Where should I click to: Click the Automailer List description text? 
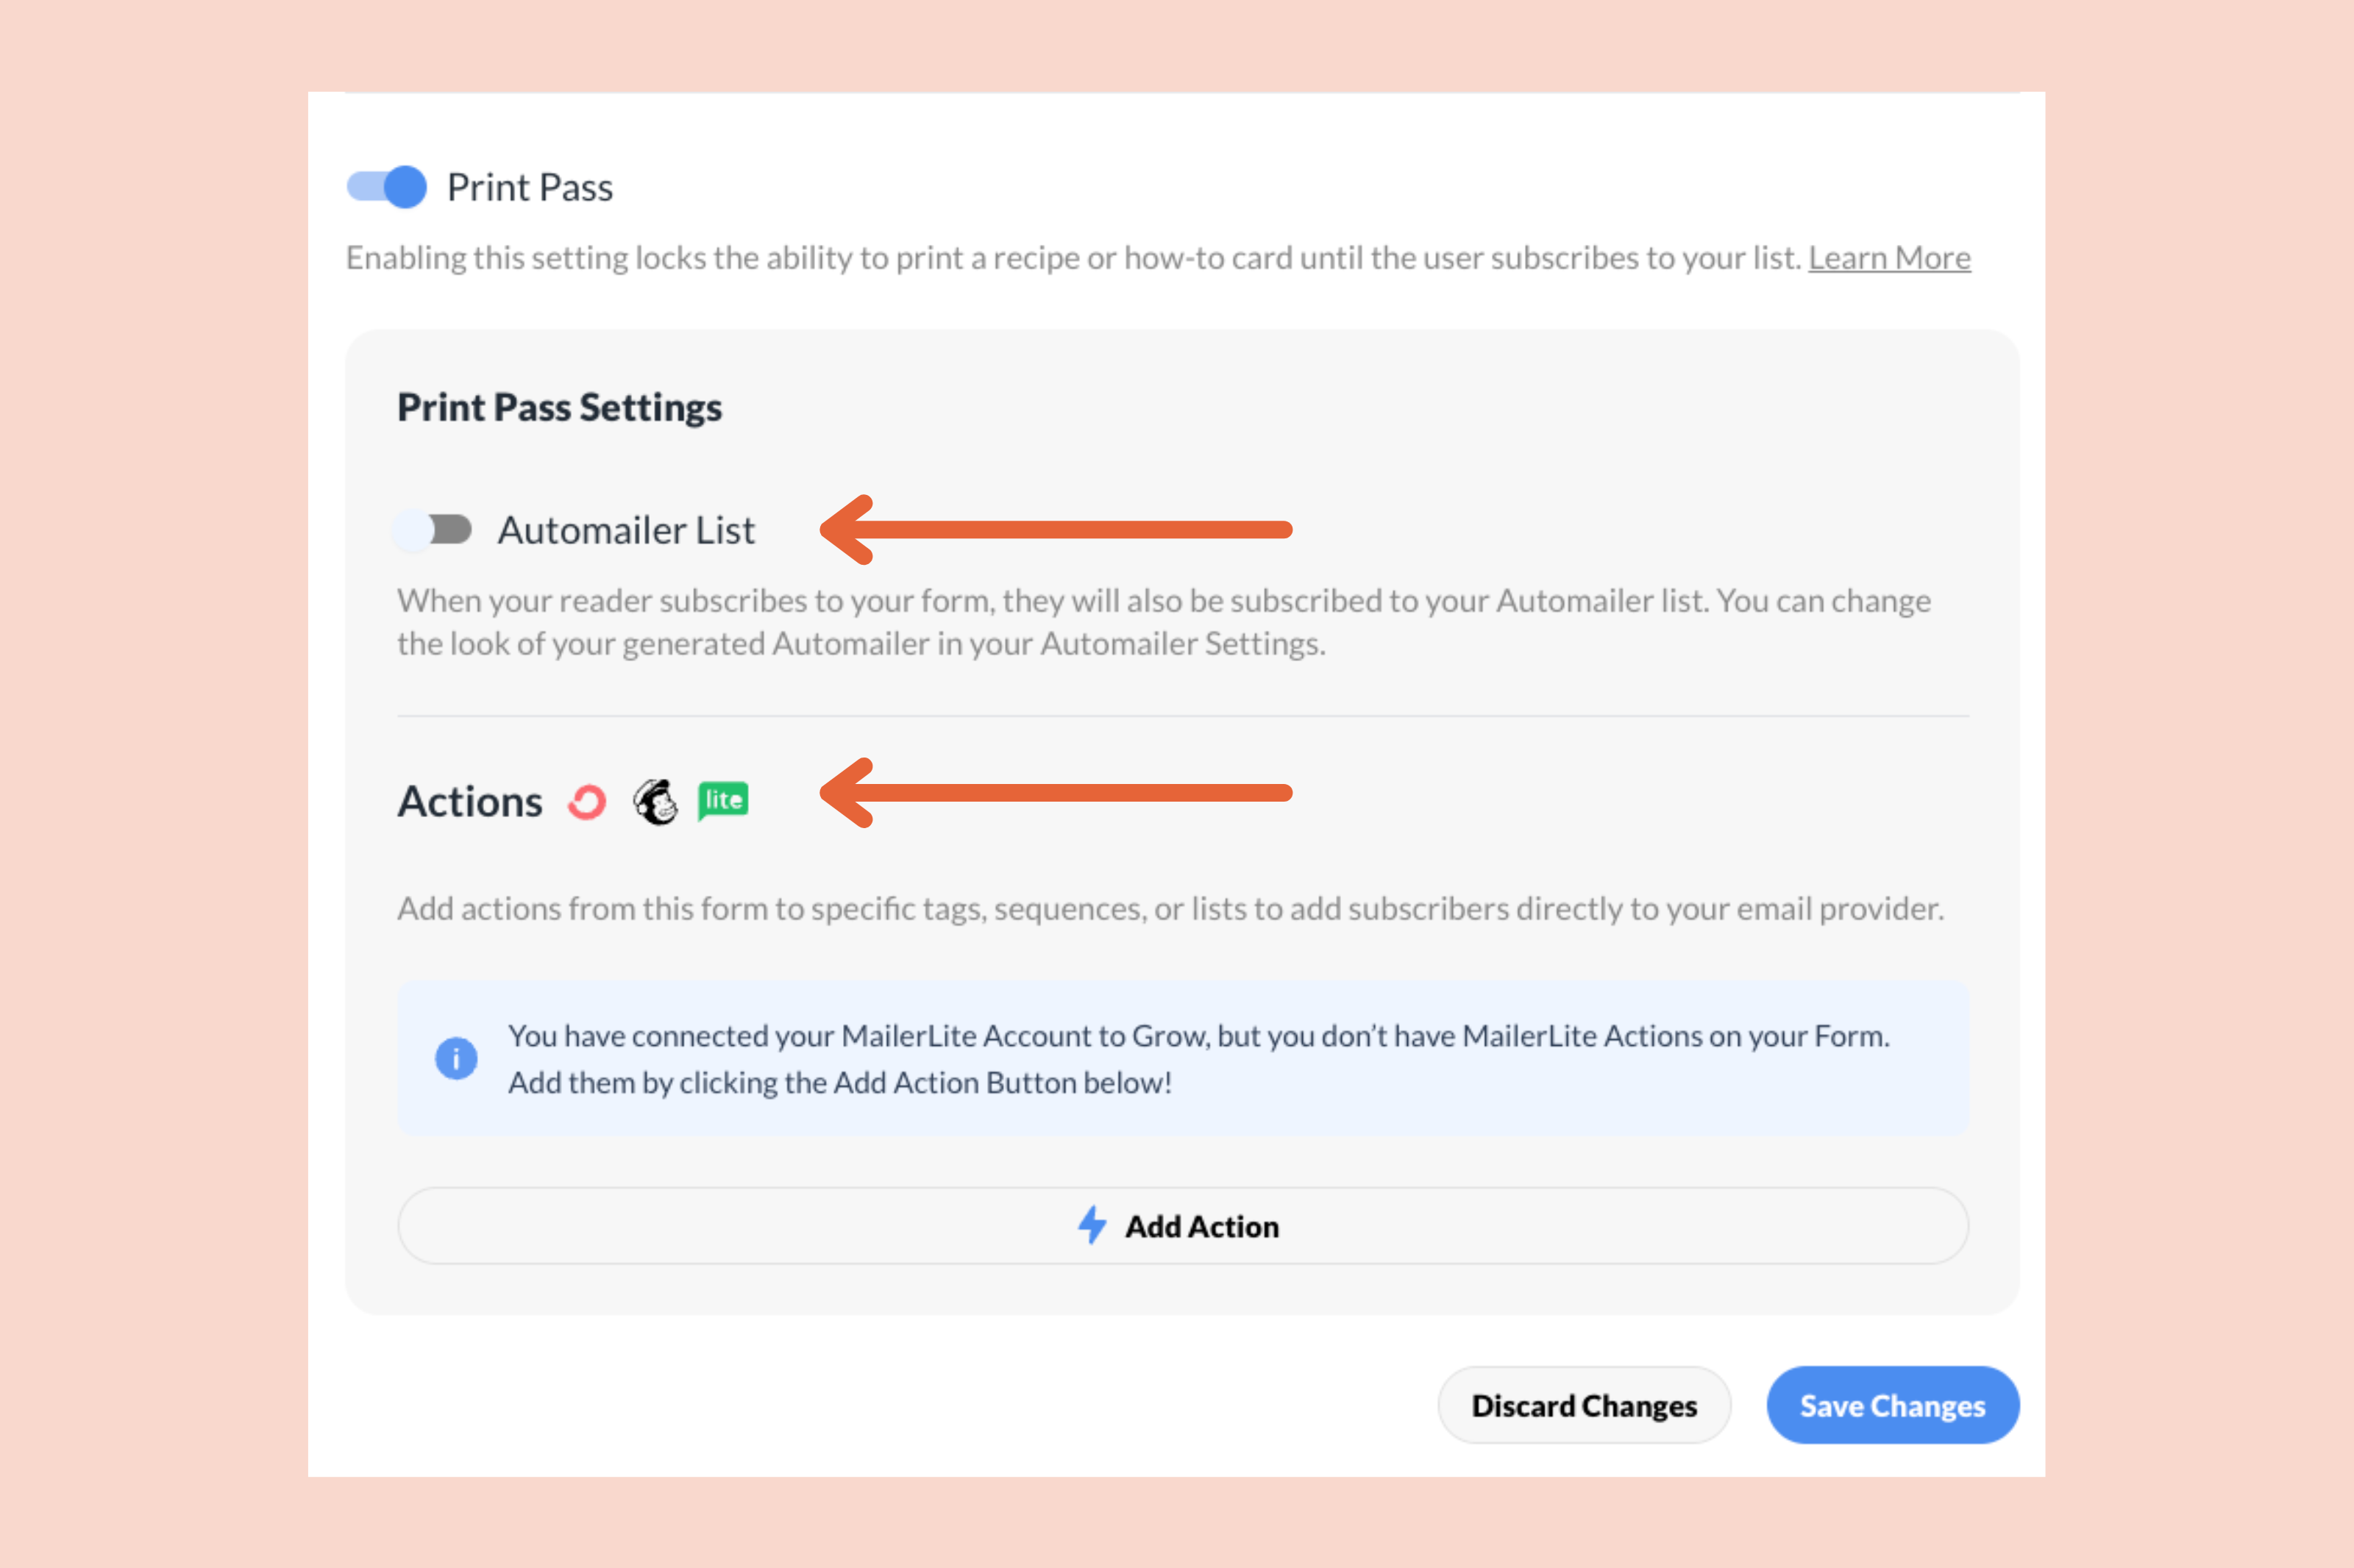point(1160,622)
